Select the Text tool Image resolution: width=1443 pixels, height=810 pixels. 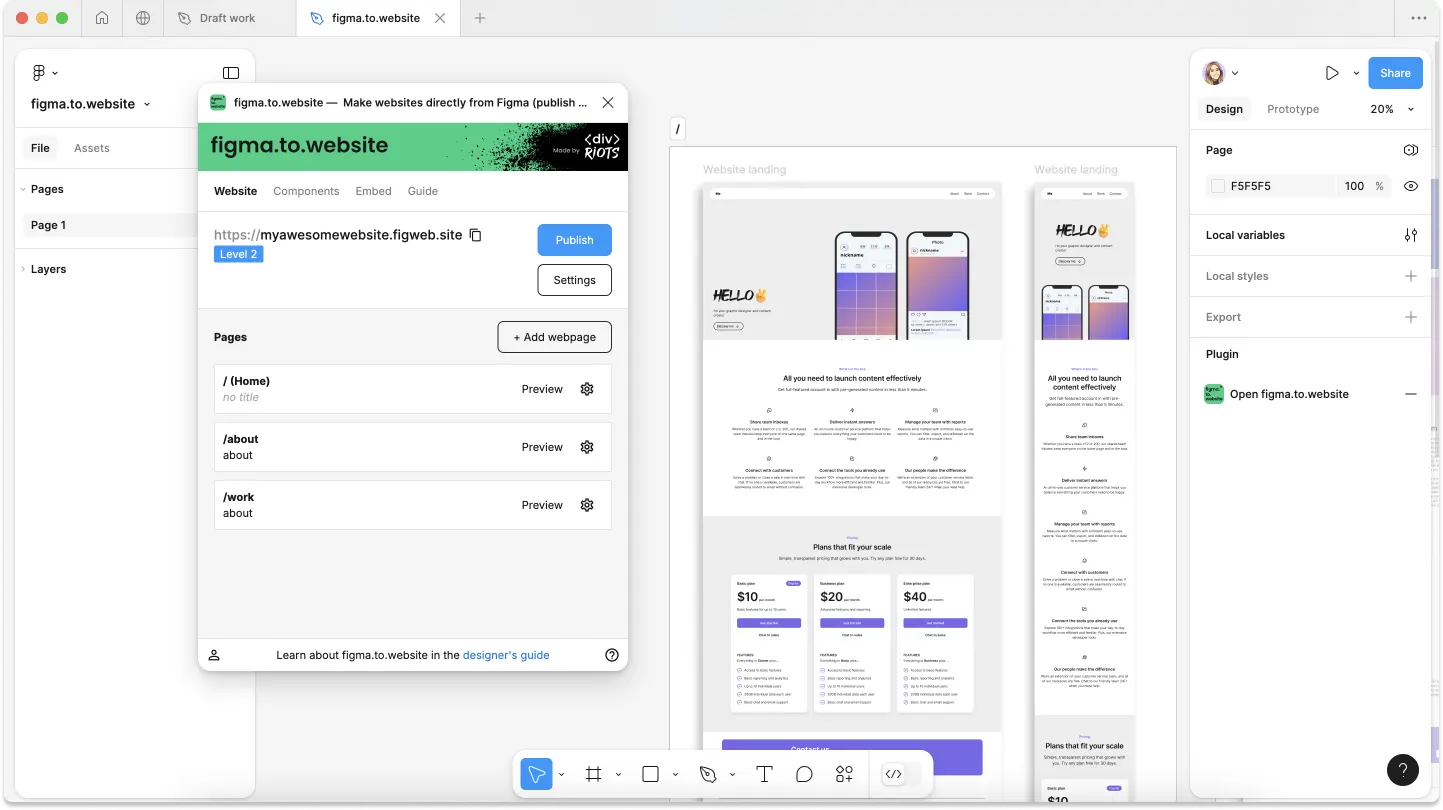coord(764,774)
